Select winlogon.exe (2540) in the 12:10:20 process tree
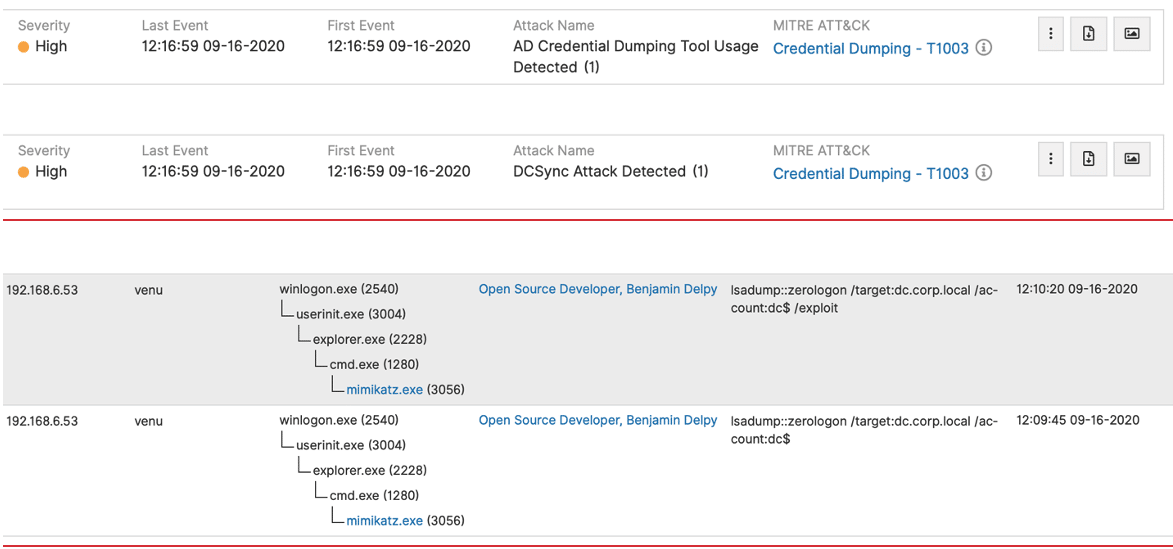 coord(338,289)
